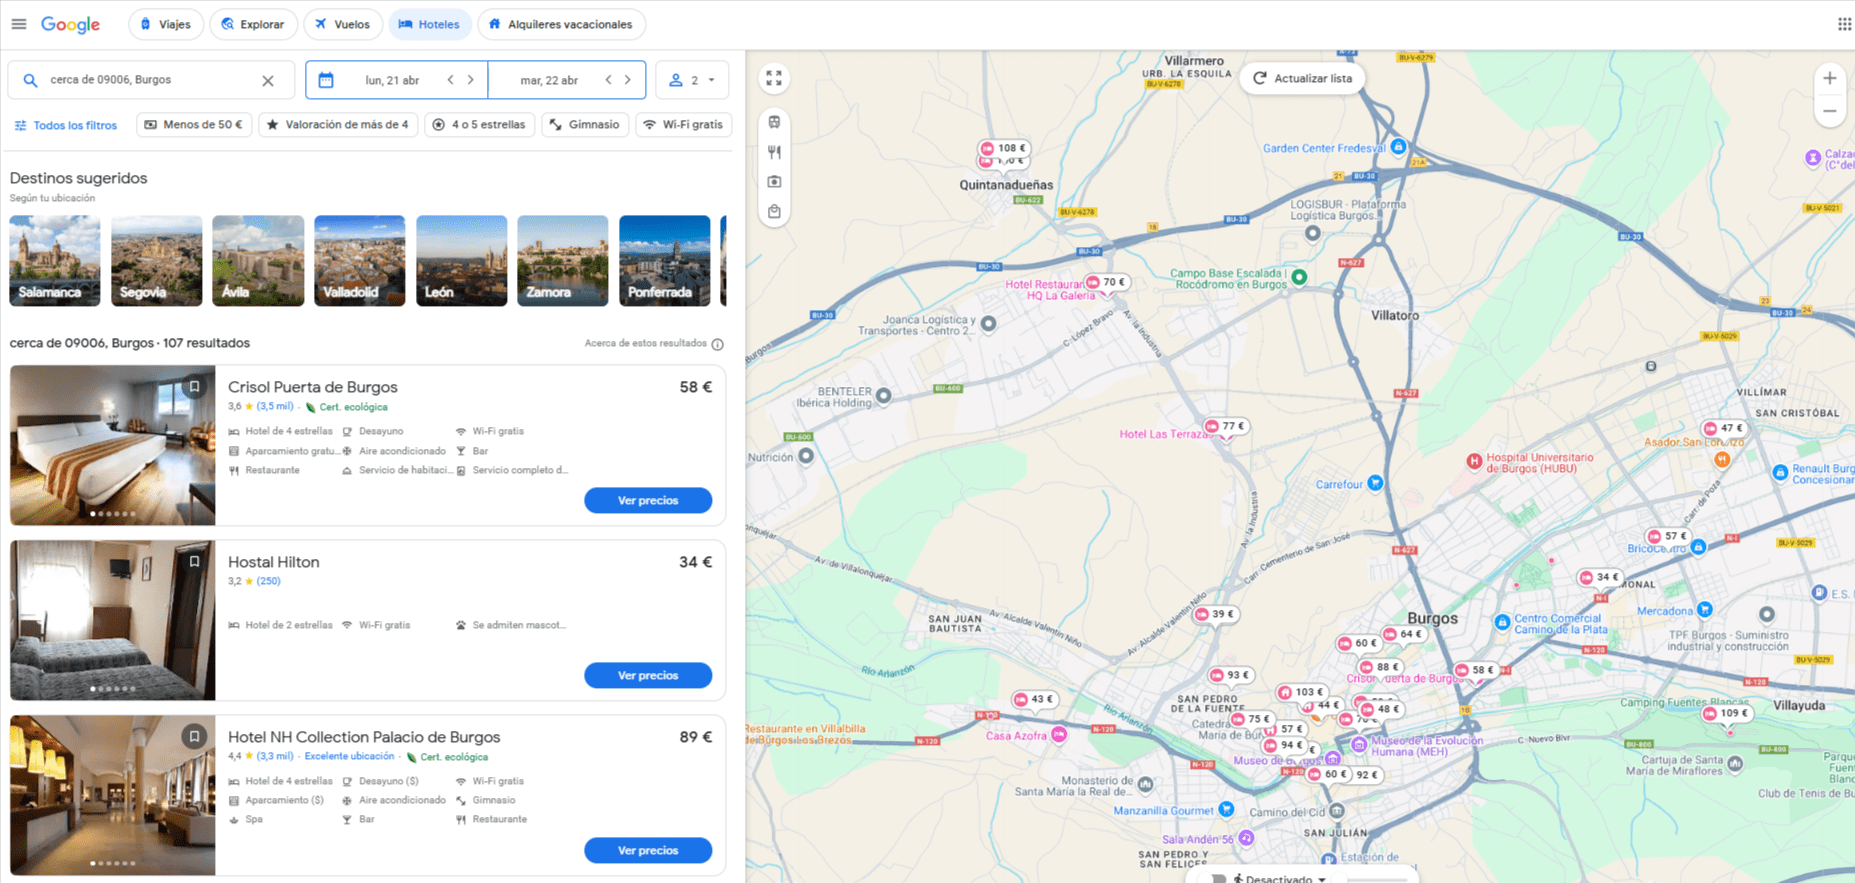Click Actualizar lista map button

1303,78
